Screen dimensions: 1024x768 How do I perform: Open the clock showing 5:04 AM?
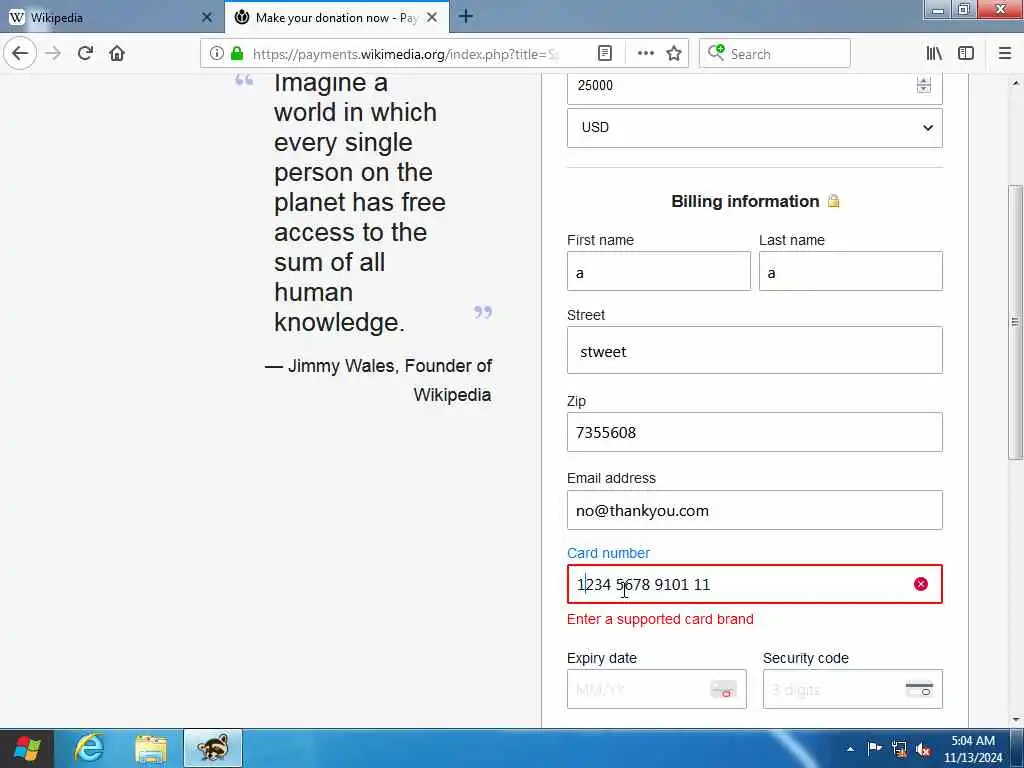[973, 749]
